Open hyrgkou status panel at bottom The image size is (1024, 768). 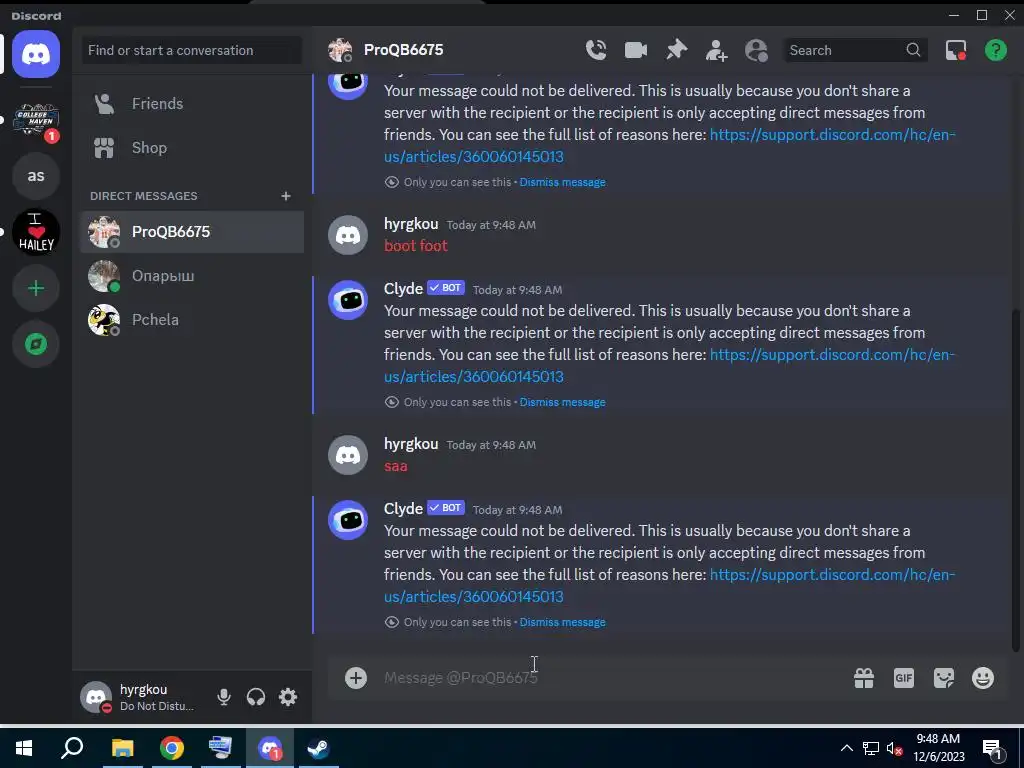(140, 697)
